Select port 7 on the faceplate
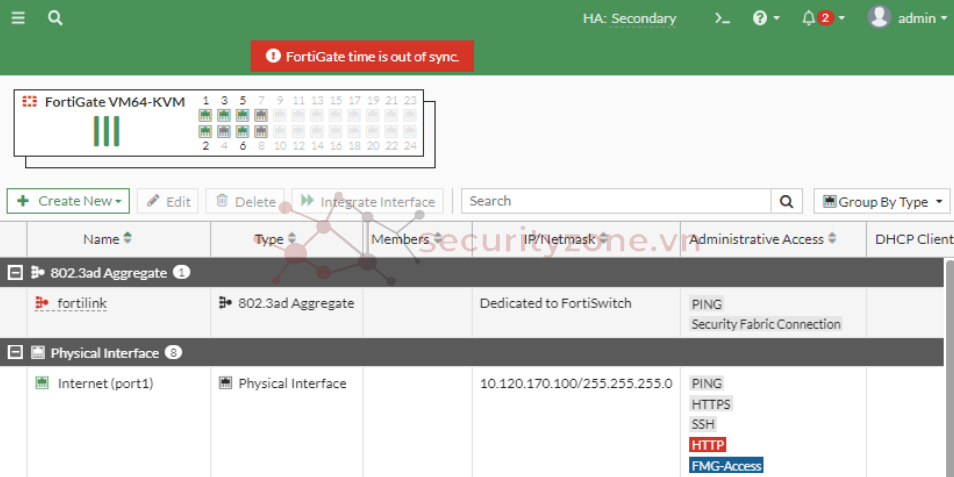Viewport: 954px width, 477px height. point(261,115)
